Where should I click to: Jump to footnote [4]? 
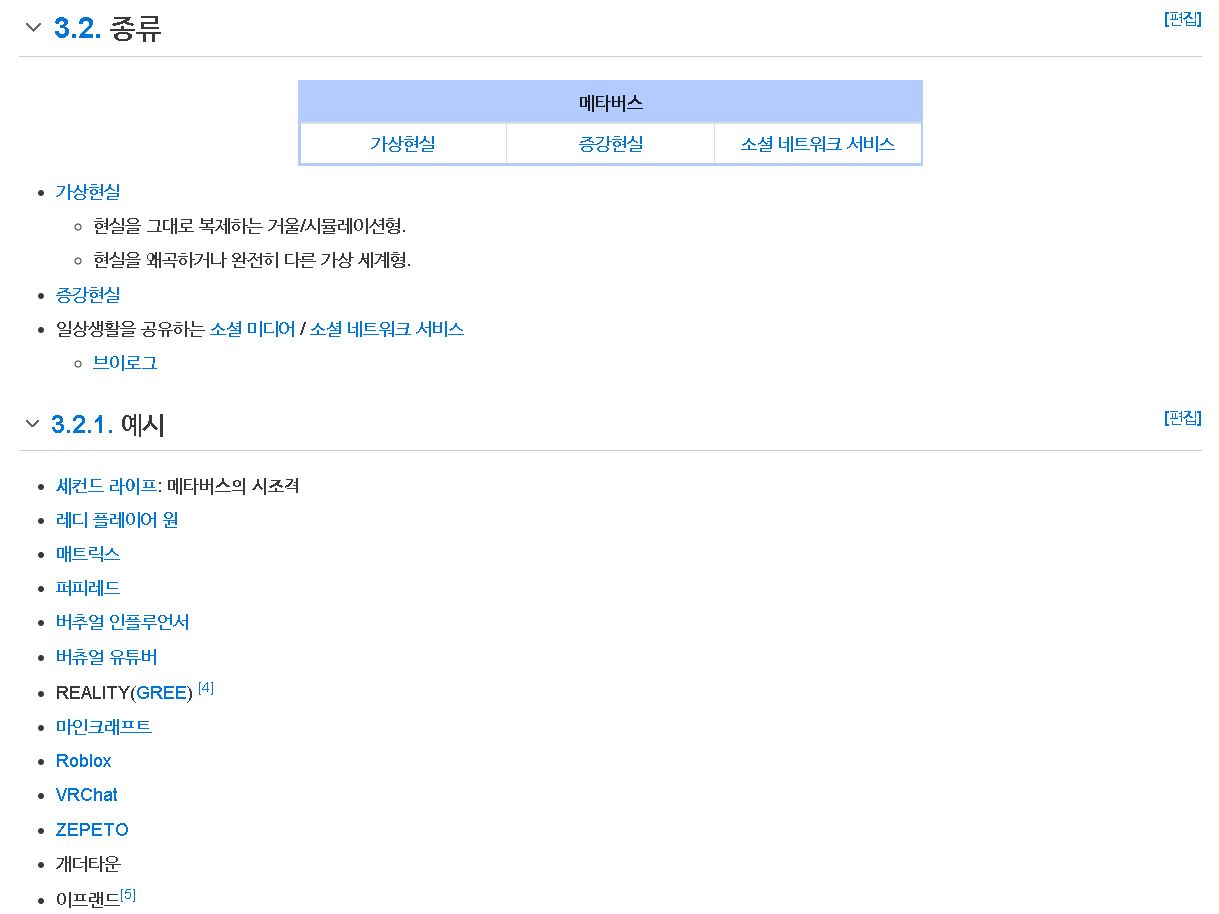pos(206,688)
